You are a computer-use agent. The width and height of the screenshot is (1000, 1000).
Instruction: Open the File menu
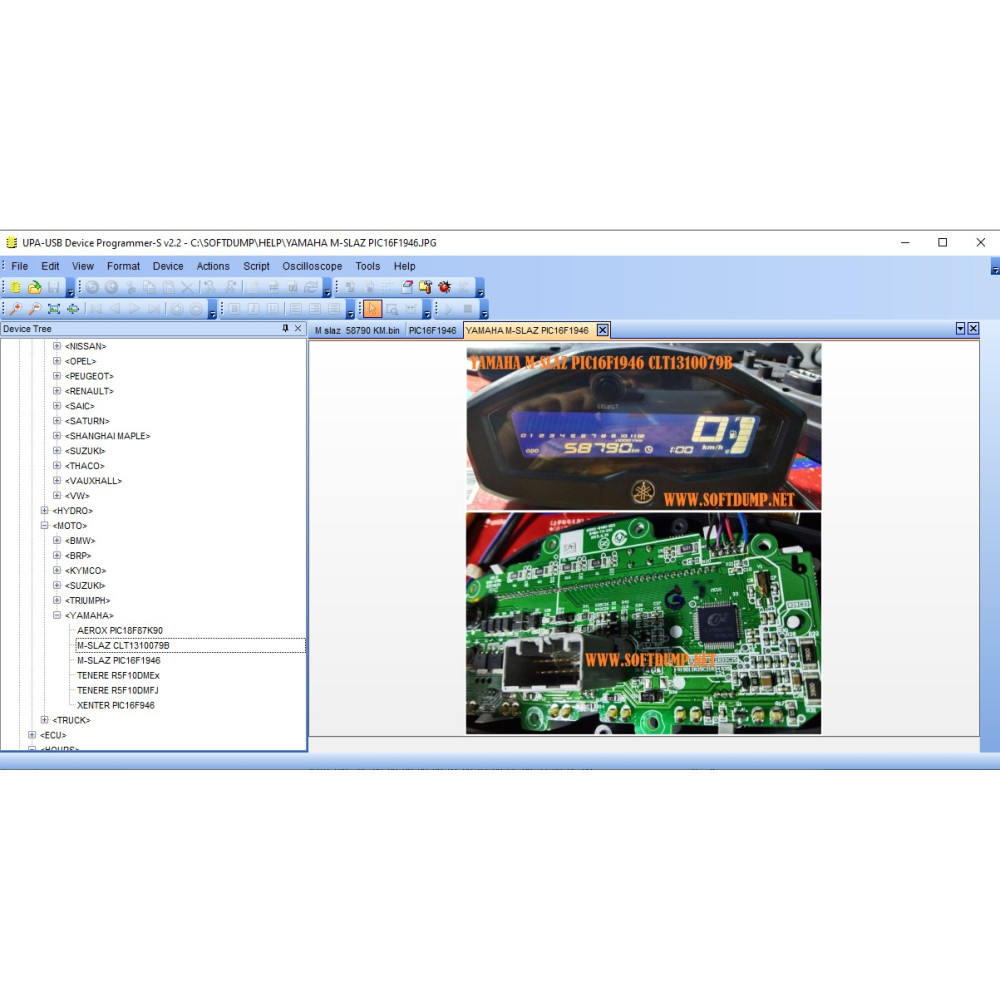point(20,266)
